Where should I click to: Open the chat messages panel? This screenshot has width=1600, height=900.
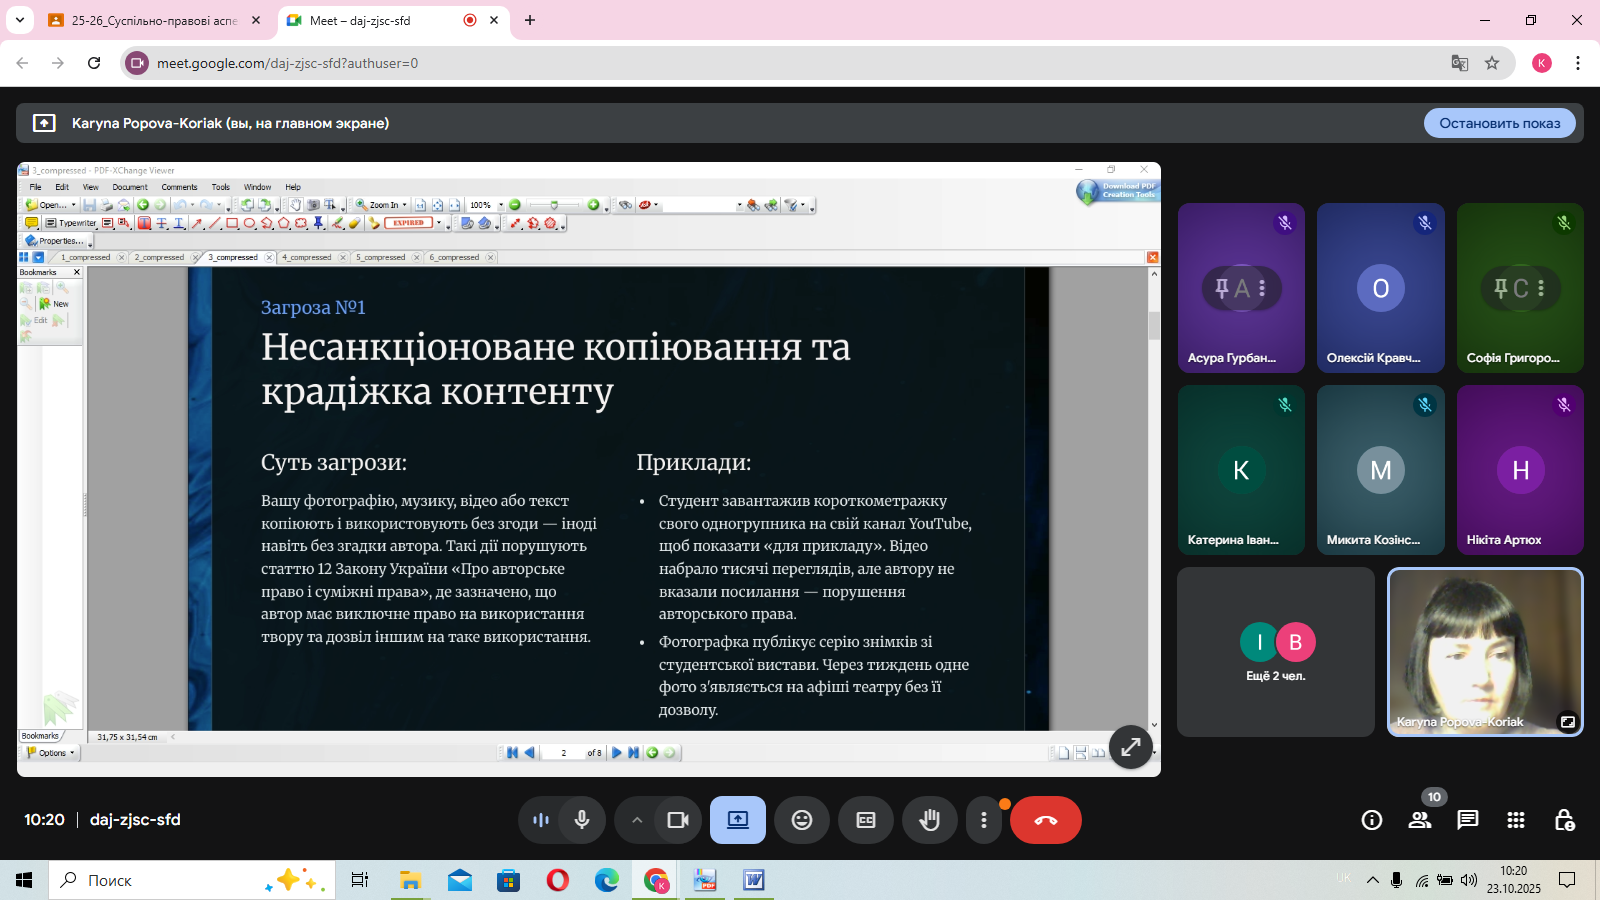coord(1467,820)
